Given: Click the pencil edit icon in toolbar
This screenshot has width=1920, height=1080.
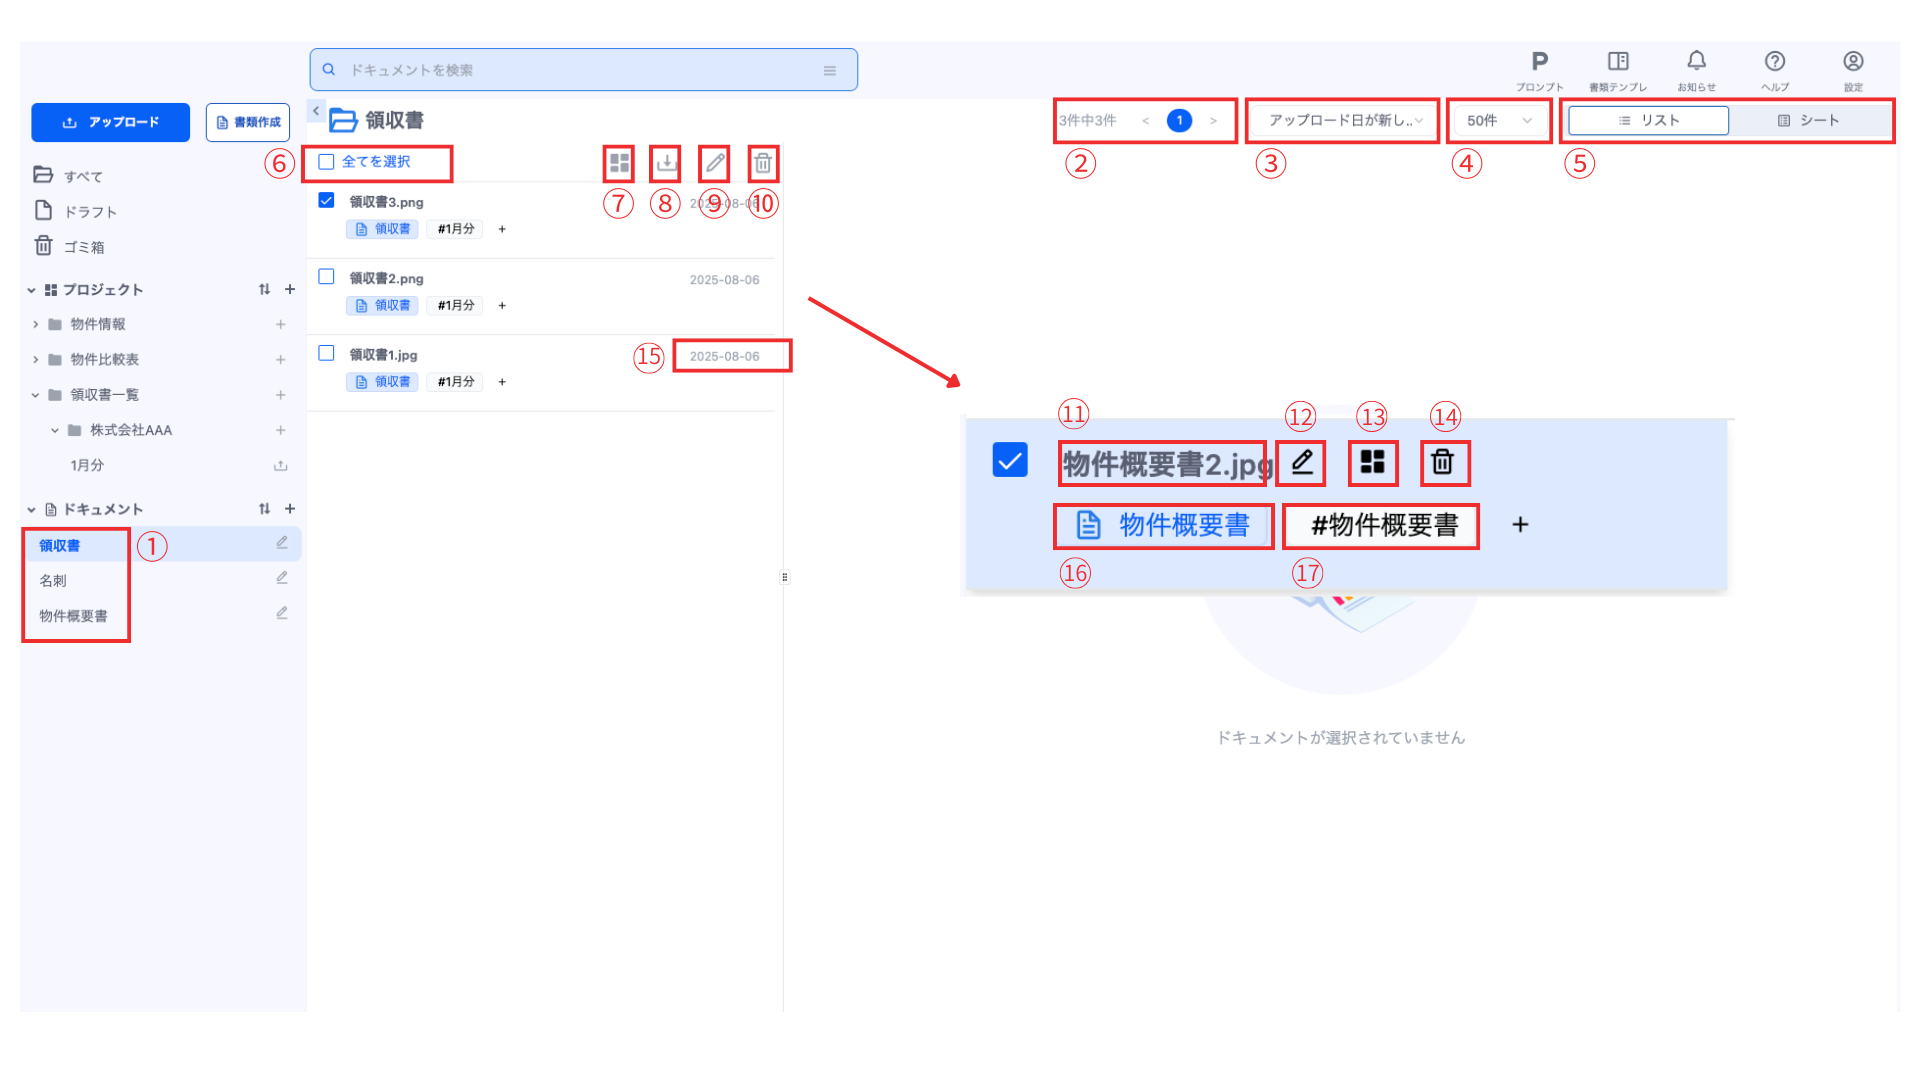Looking at the screenshot, I should click(x=714, y=163).
